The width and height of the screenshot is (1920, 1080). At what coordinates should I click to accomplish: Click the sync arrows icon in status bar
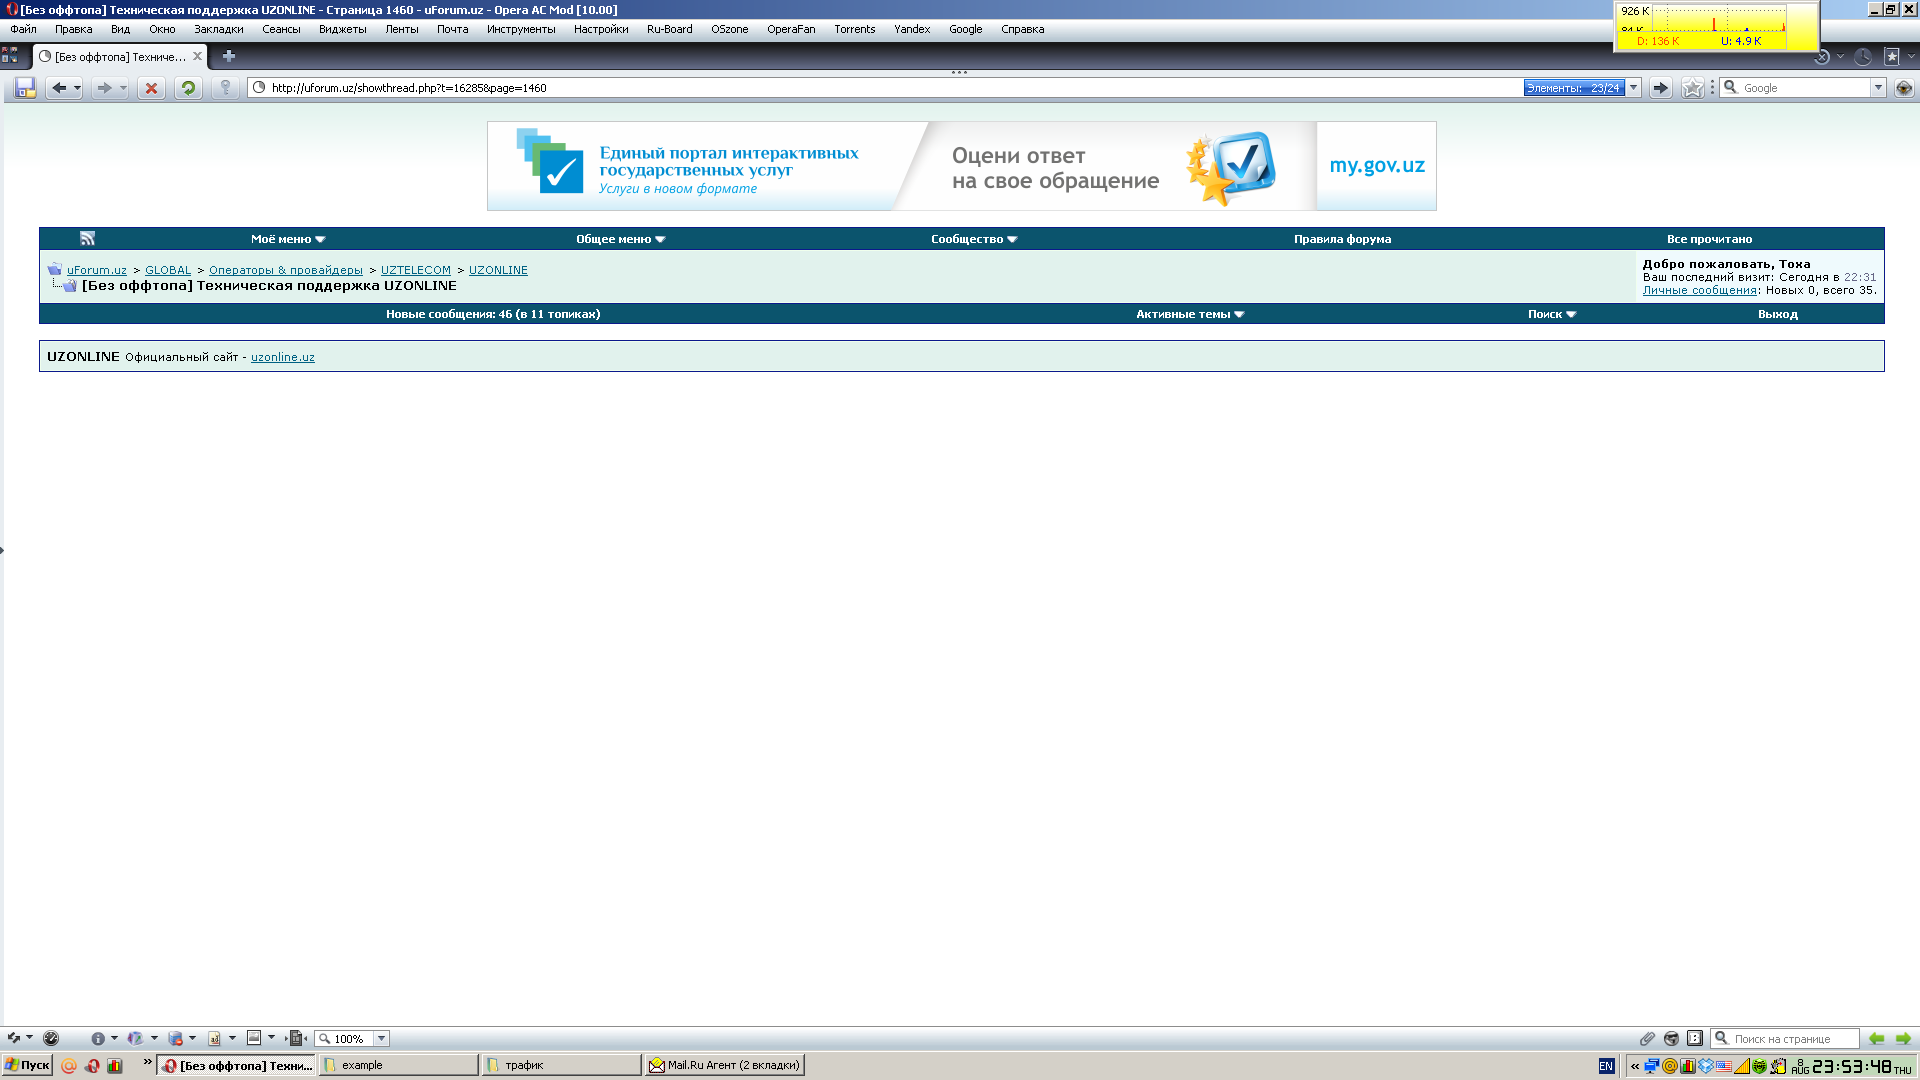[14, 1038]
